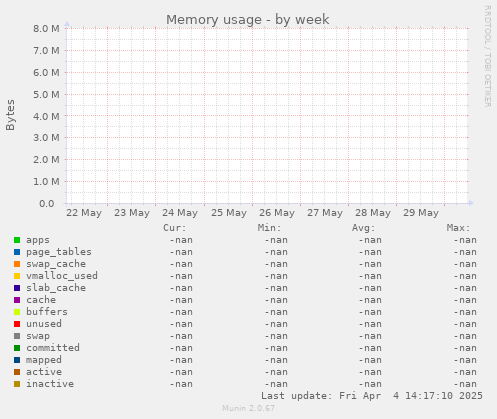Screen dimensions: 497x419
Task: Click the 'Memory usage - by week' title
Action: (248, 20)
